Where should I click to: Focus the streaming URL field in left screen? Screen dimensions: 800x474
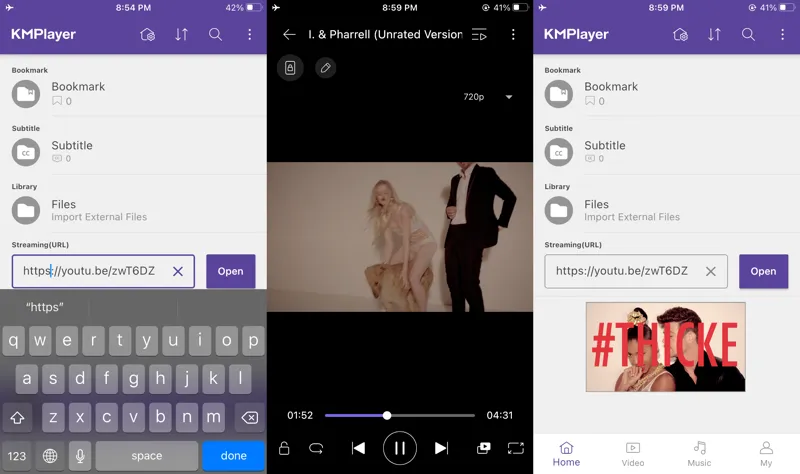(103, 271)
